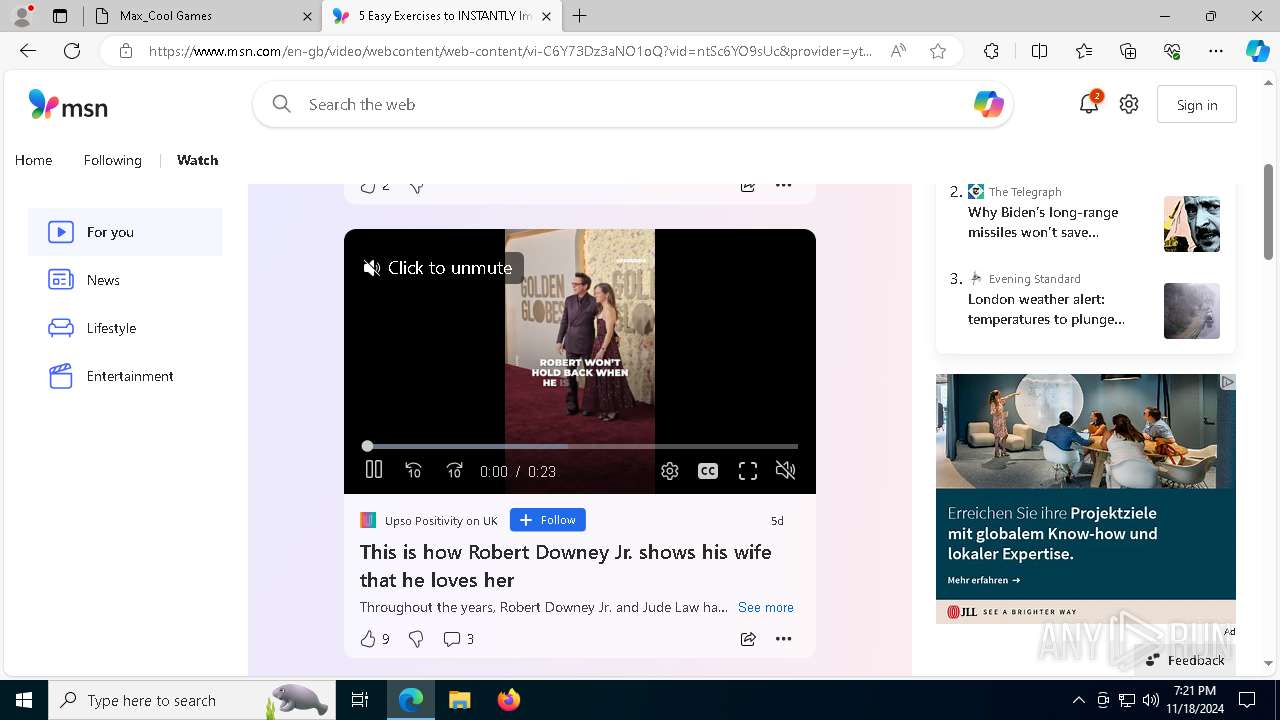Open the News section
Screen dimensions: 1280x720
[125, 280]
